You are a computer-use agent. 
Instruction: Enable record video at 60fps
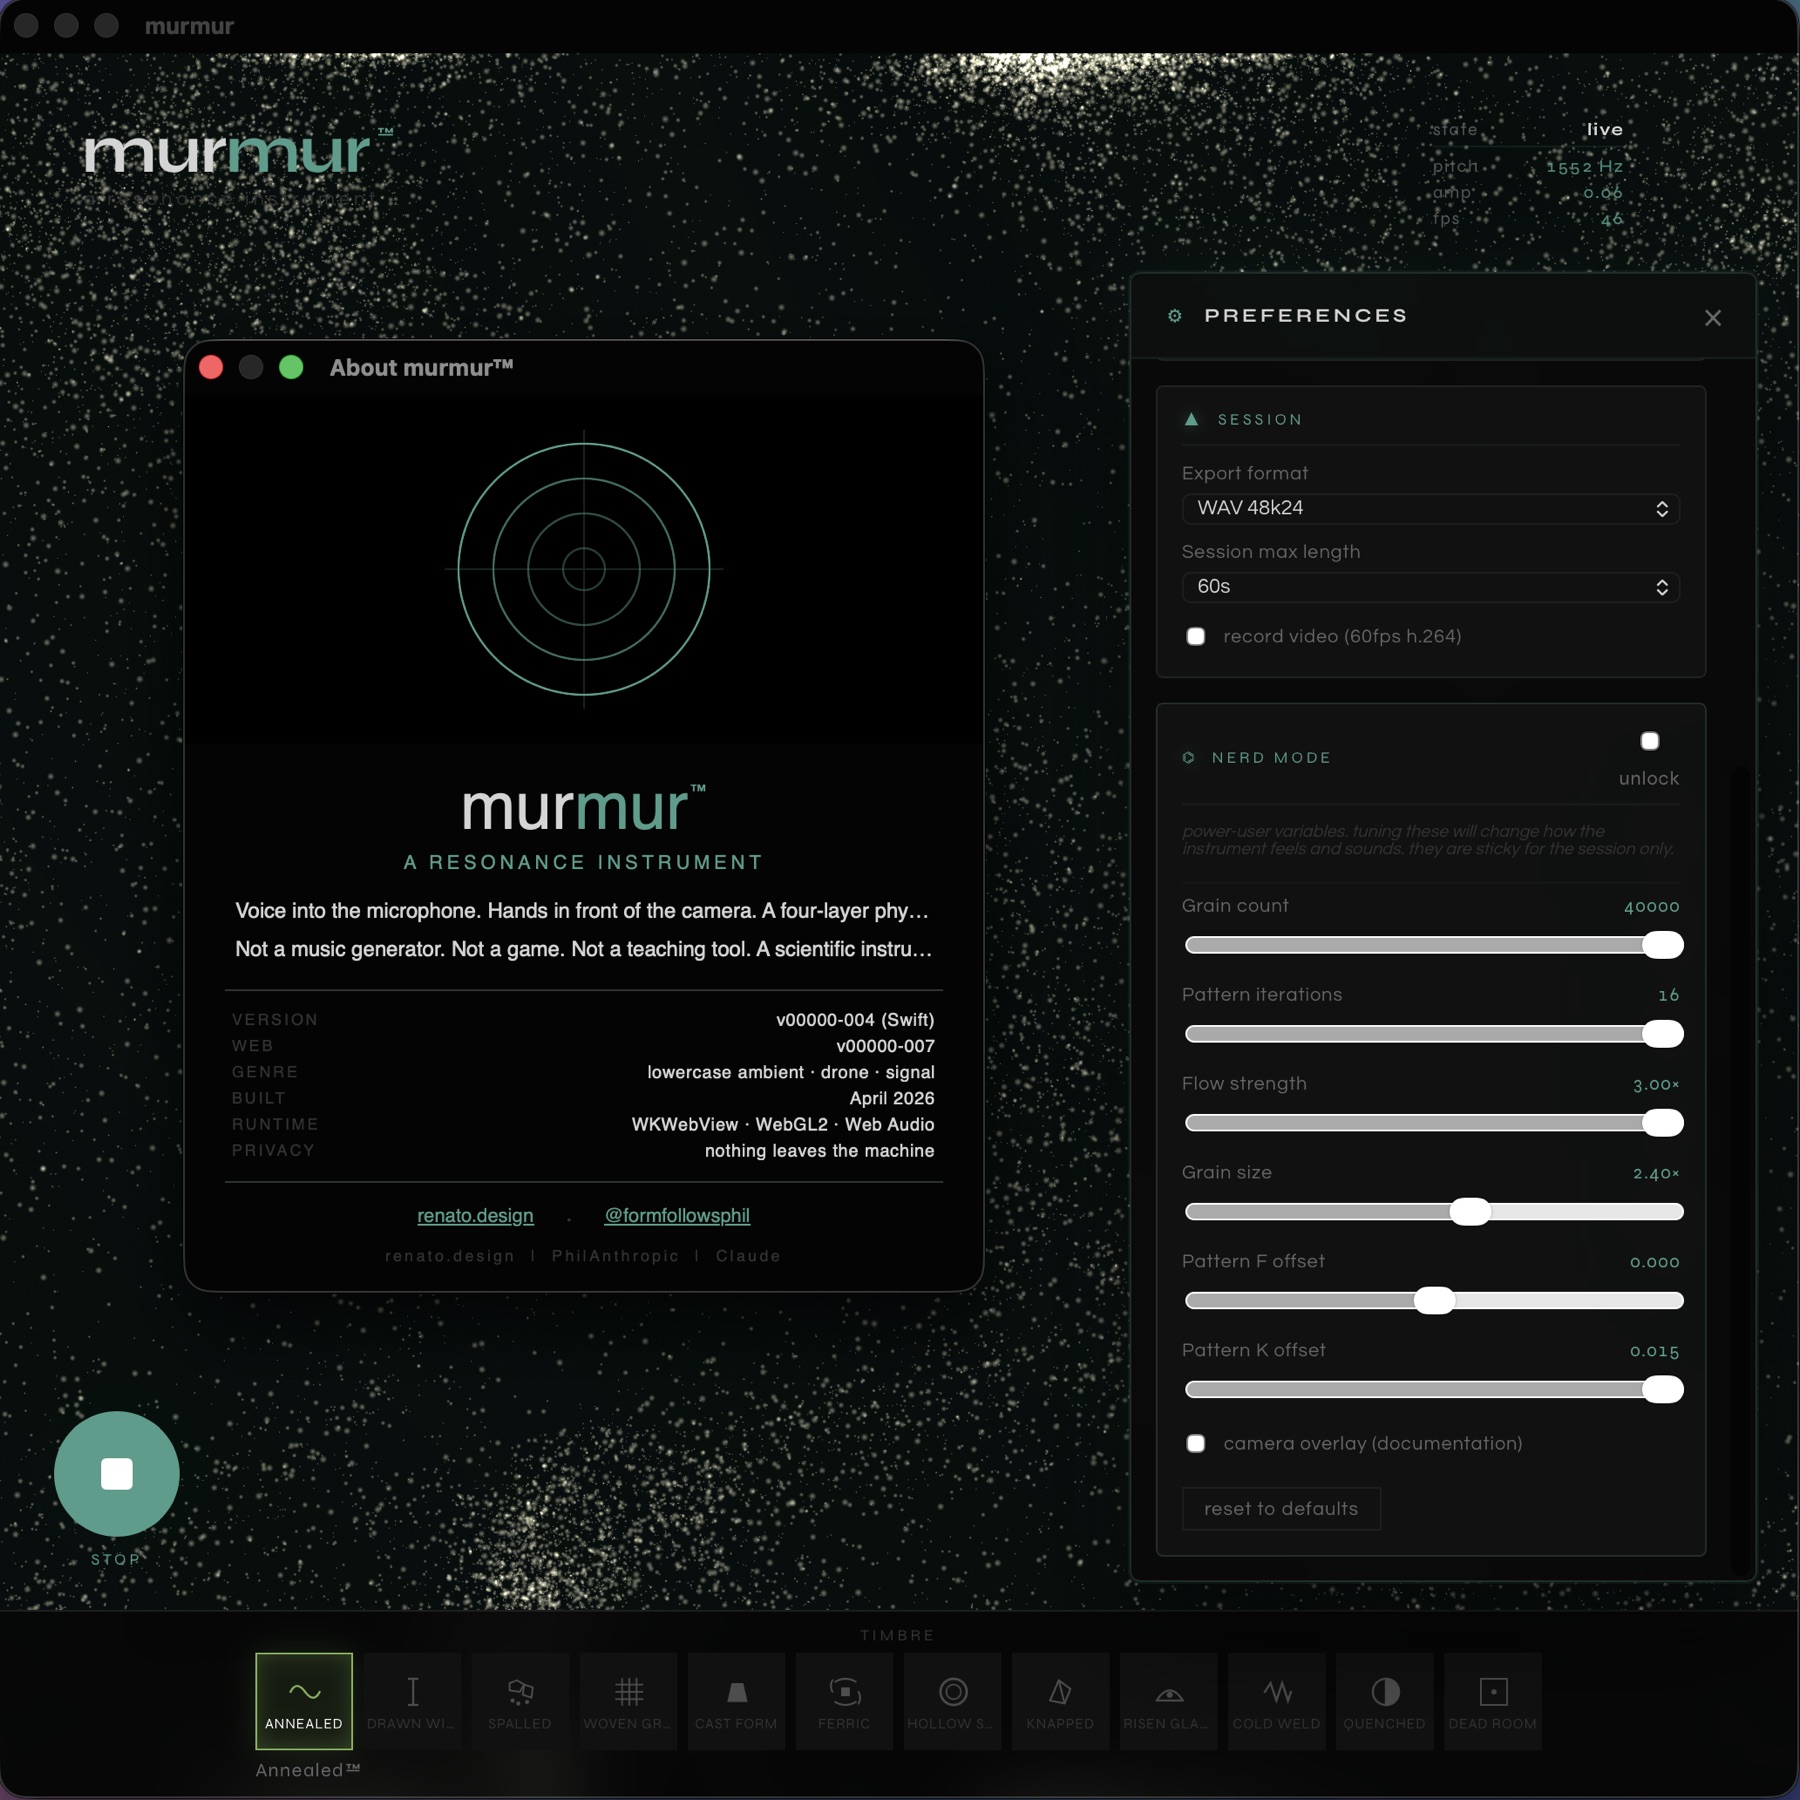pyautogui.click(x=1196, y=636)
